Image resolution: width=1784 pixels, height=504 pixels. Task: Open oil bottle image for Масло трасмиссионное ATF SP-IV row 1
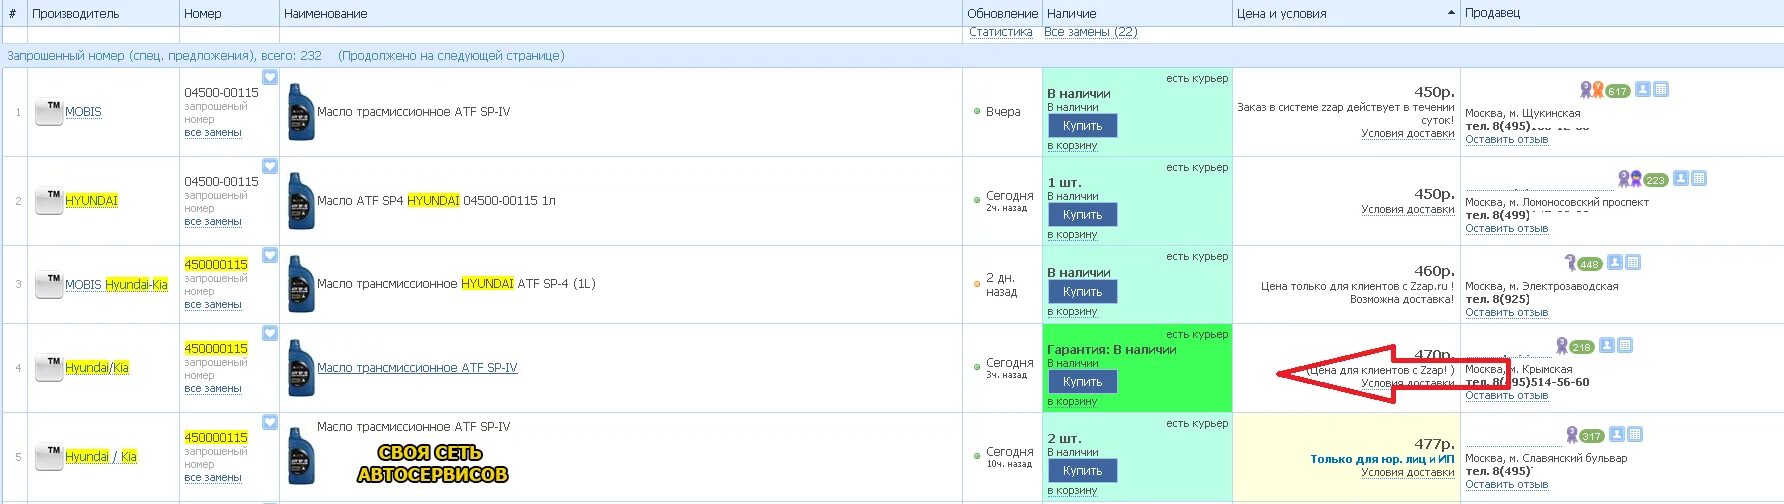pos(301,112)
